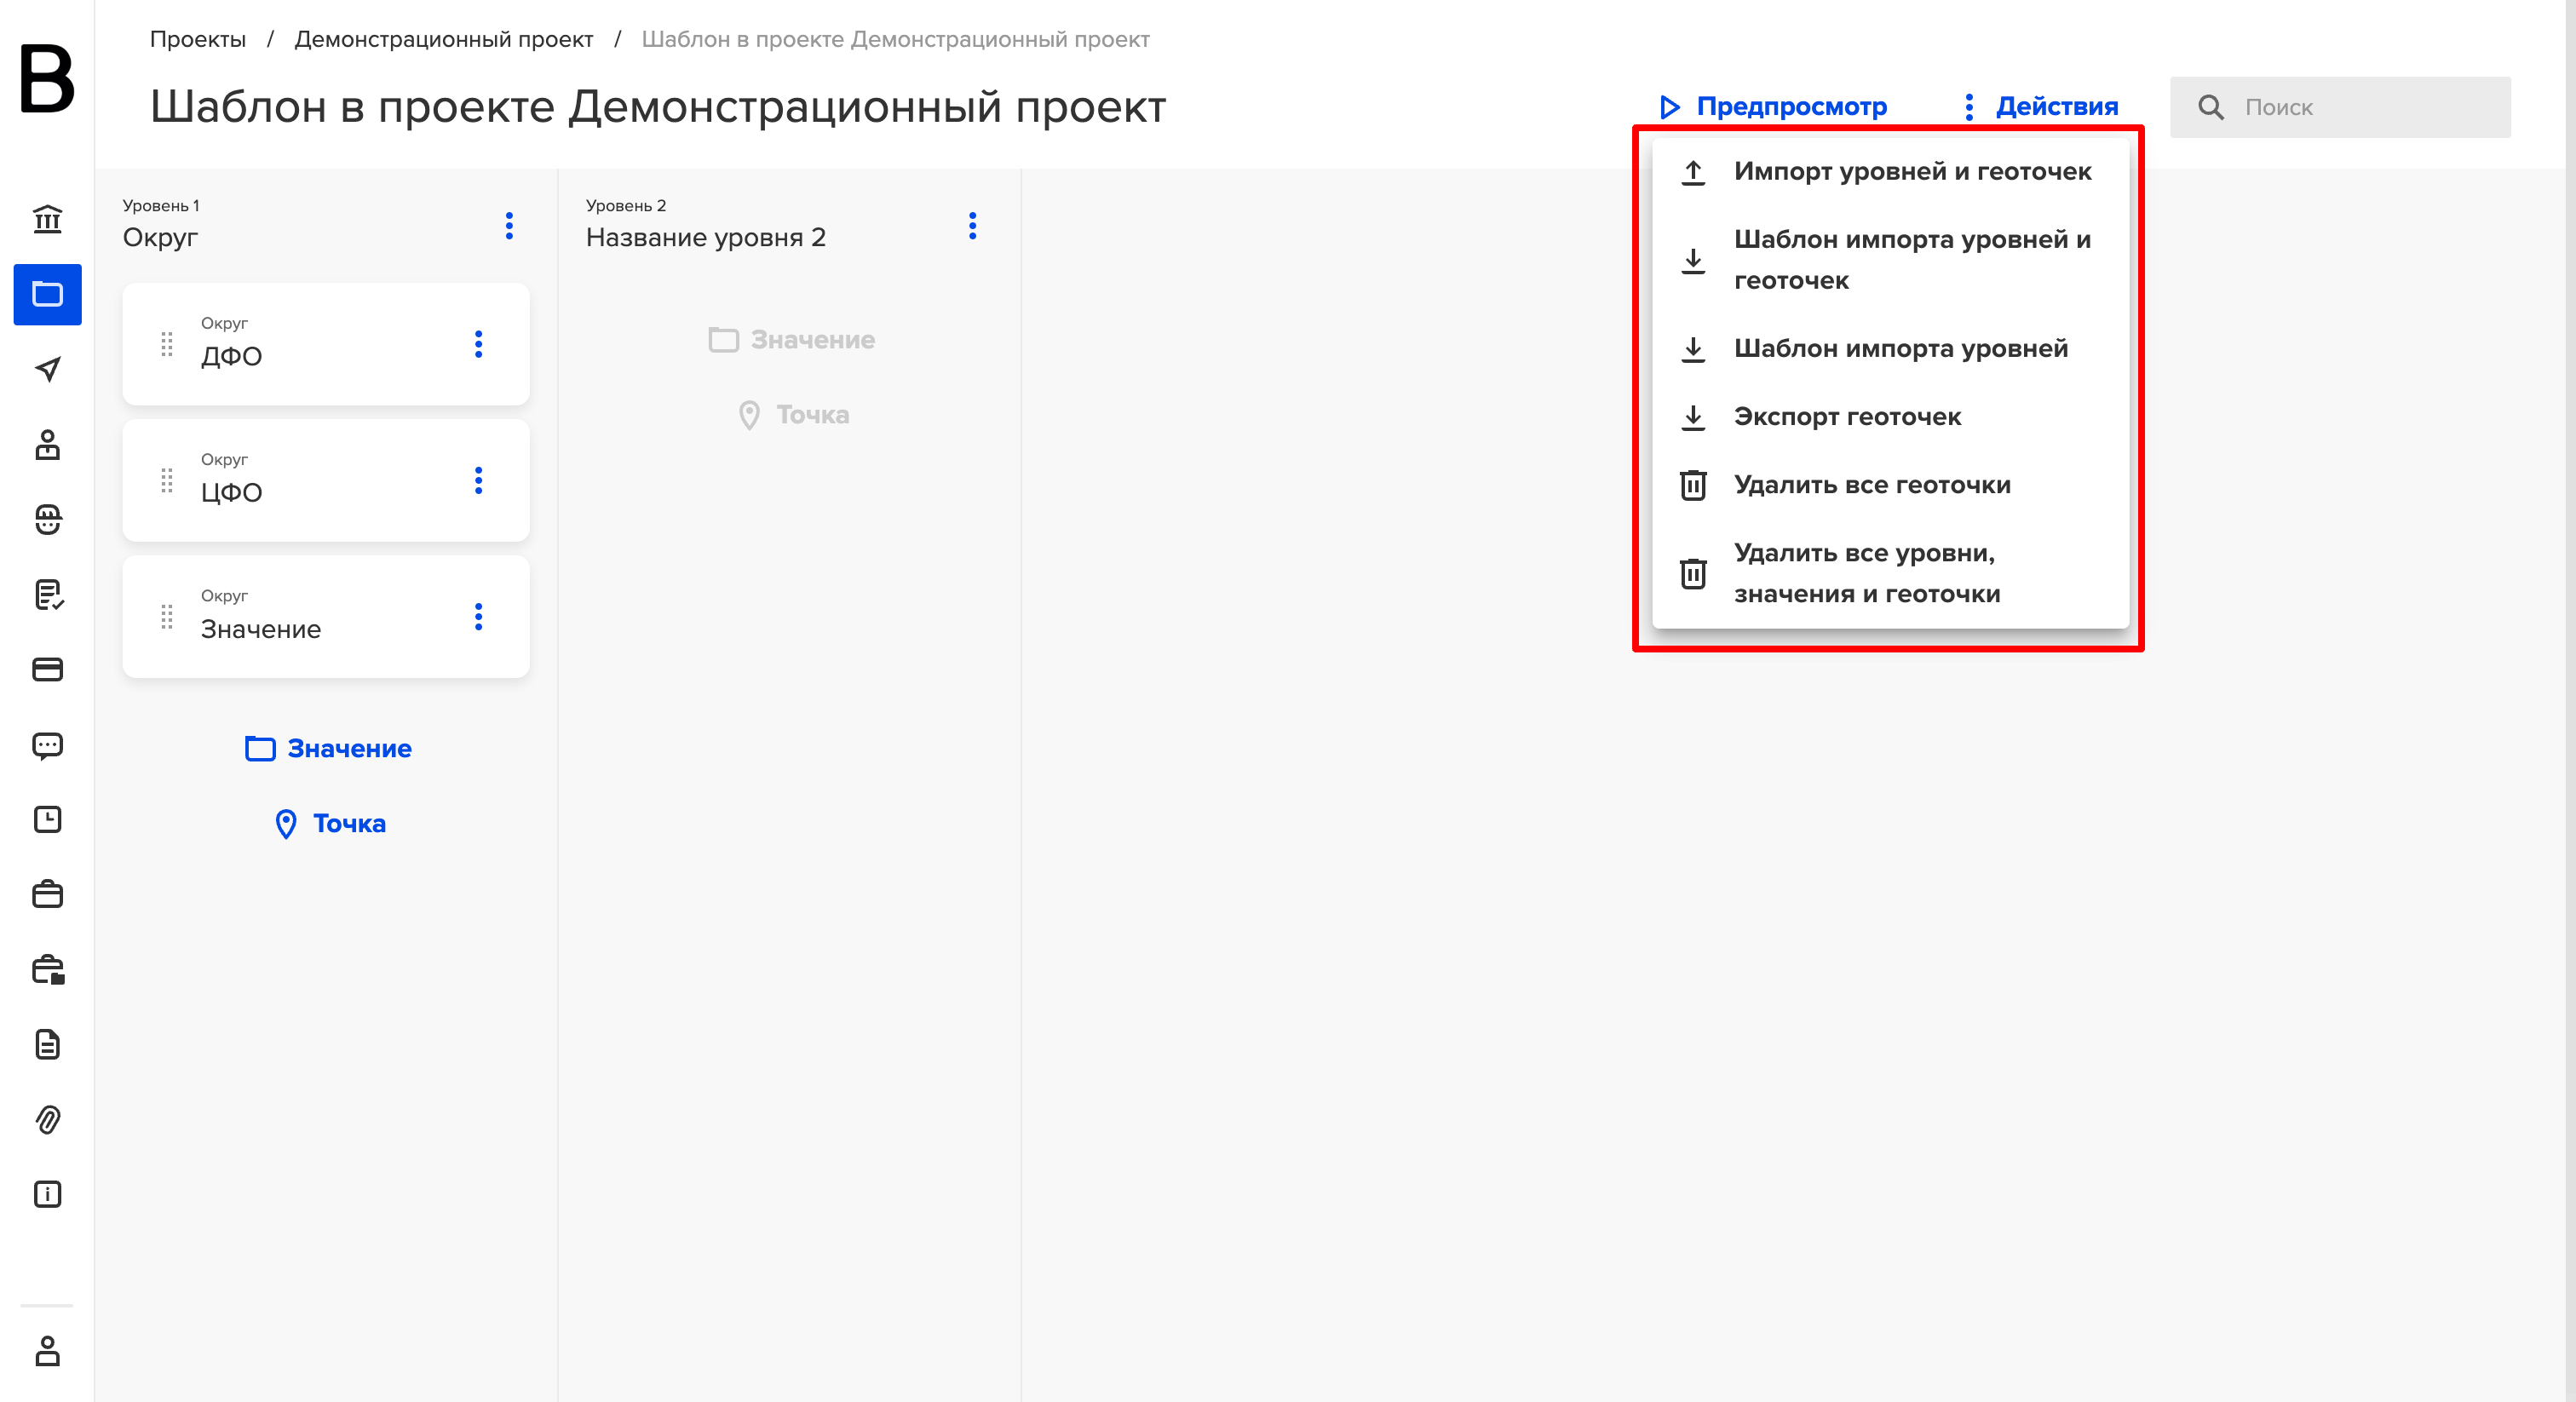Grab the drag handle on the ДФО card
Image resolution: width=2576 pixels, height=1402 pixels.
point(167,344)
